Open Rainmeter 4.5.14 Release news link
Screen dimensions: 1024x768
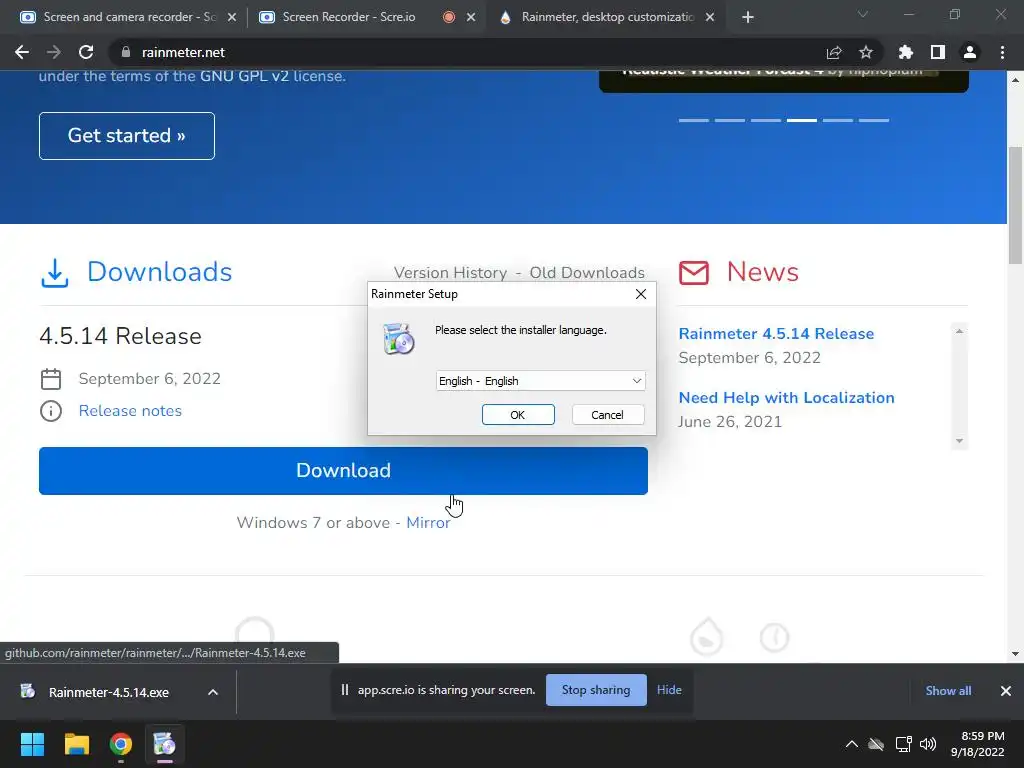click(x=776, y=334)
